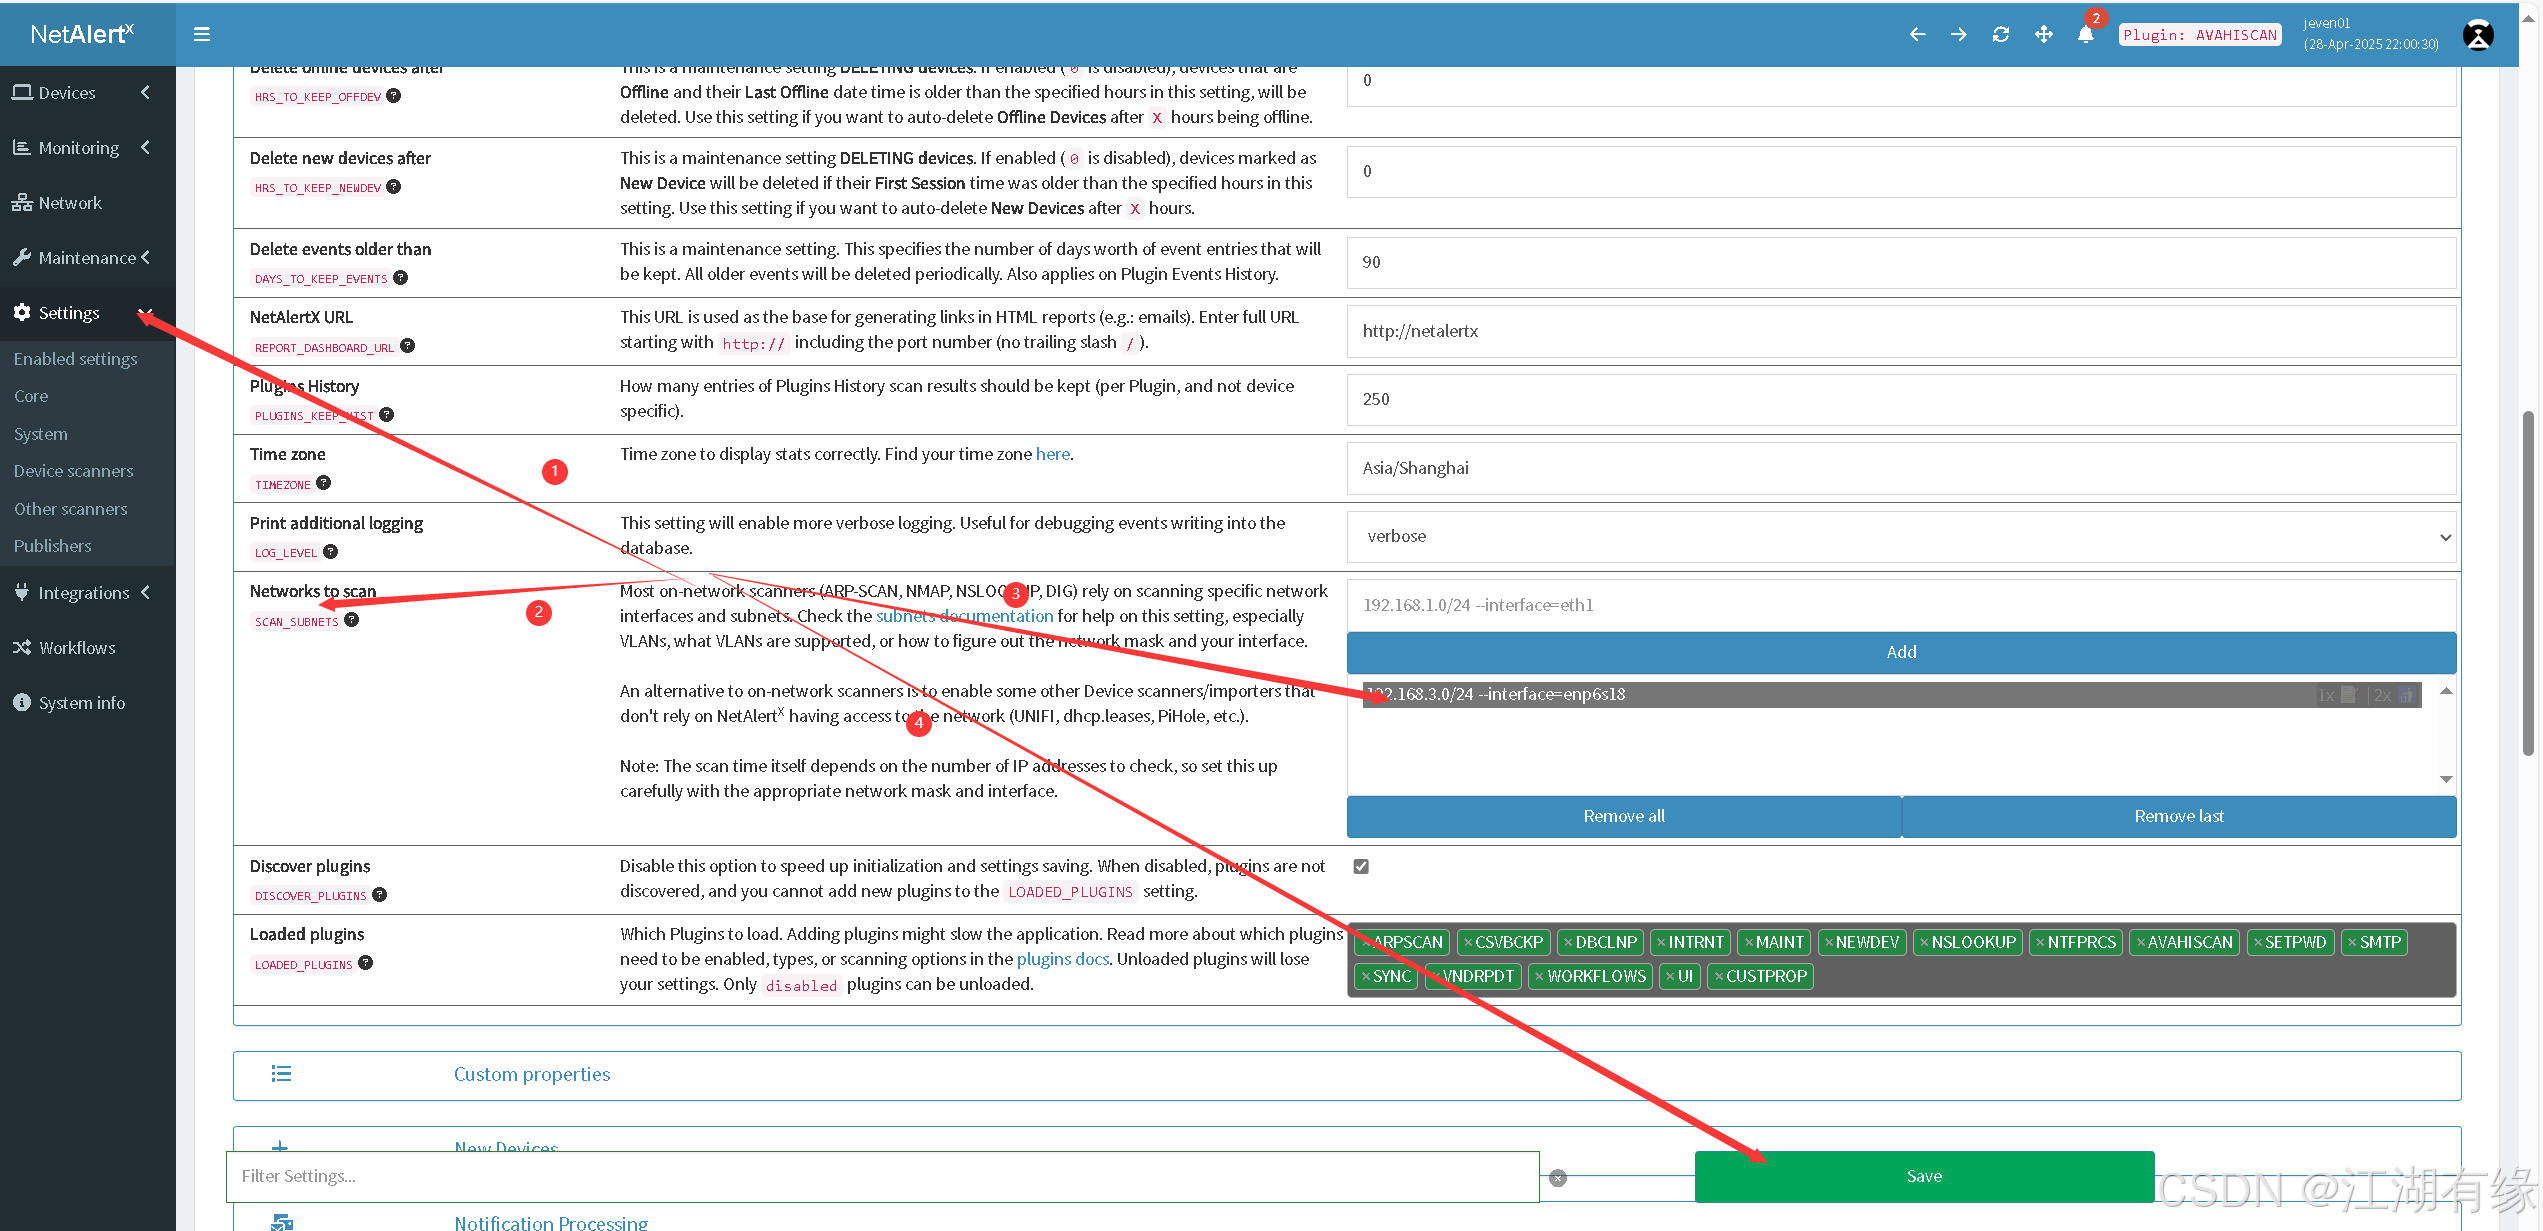Click the Remove all button
The width and height of the screenshot is (2543, 1231).
(1624, 817)
